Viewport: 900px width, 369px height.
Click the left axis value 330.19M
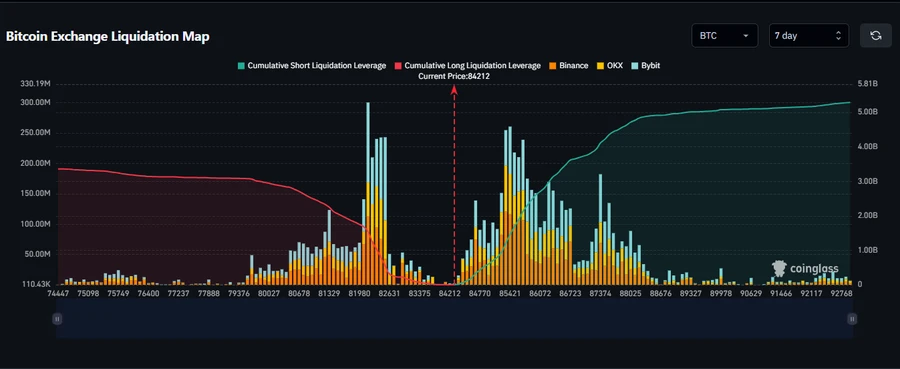36,84
